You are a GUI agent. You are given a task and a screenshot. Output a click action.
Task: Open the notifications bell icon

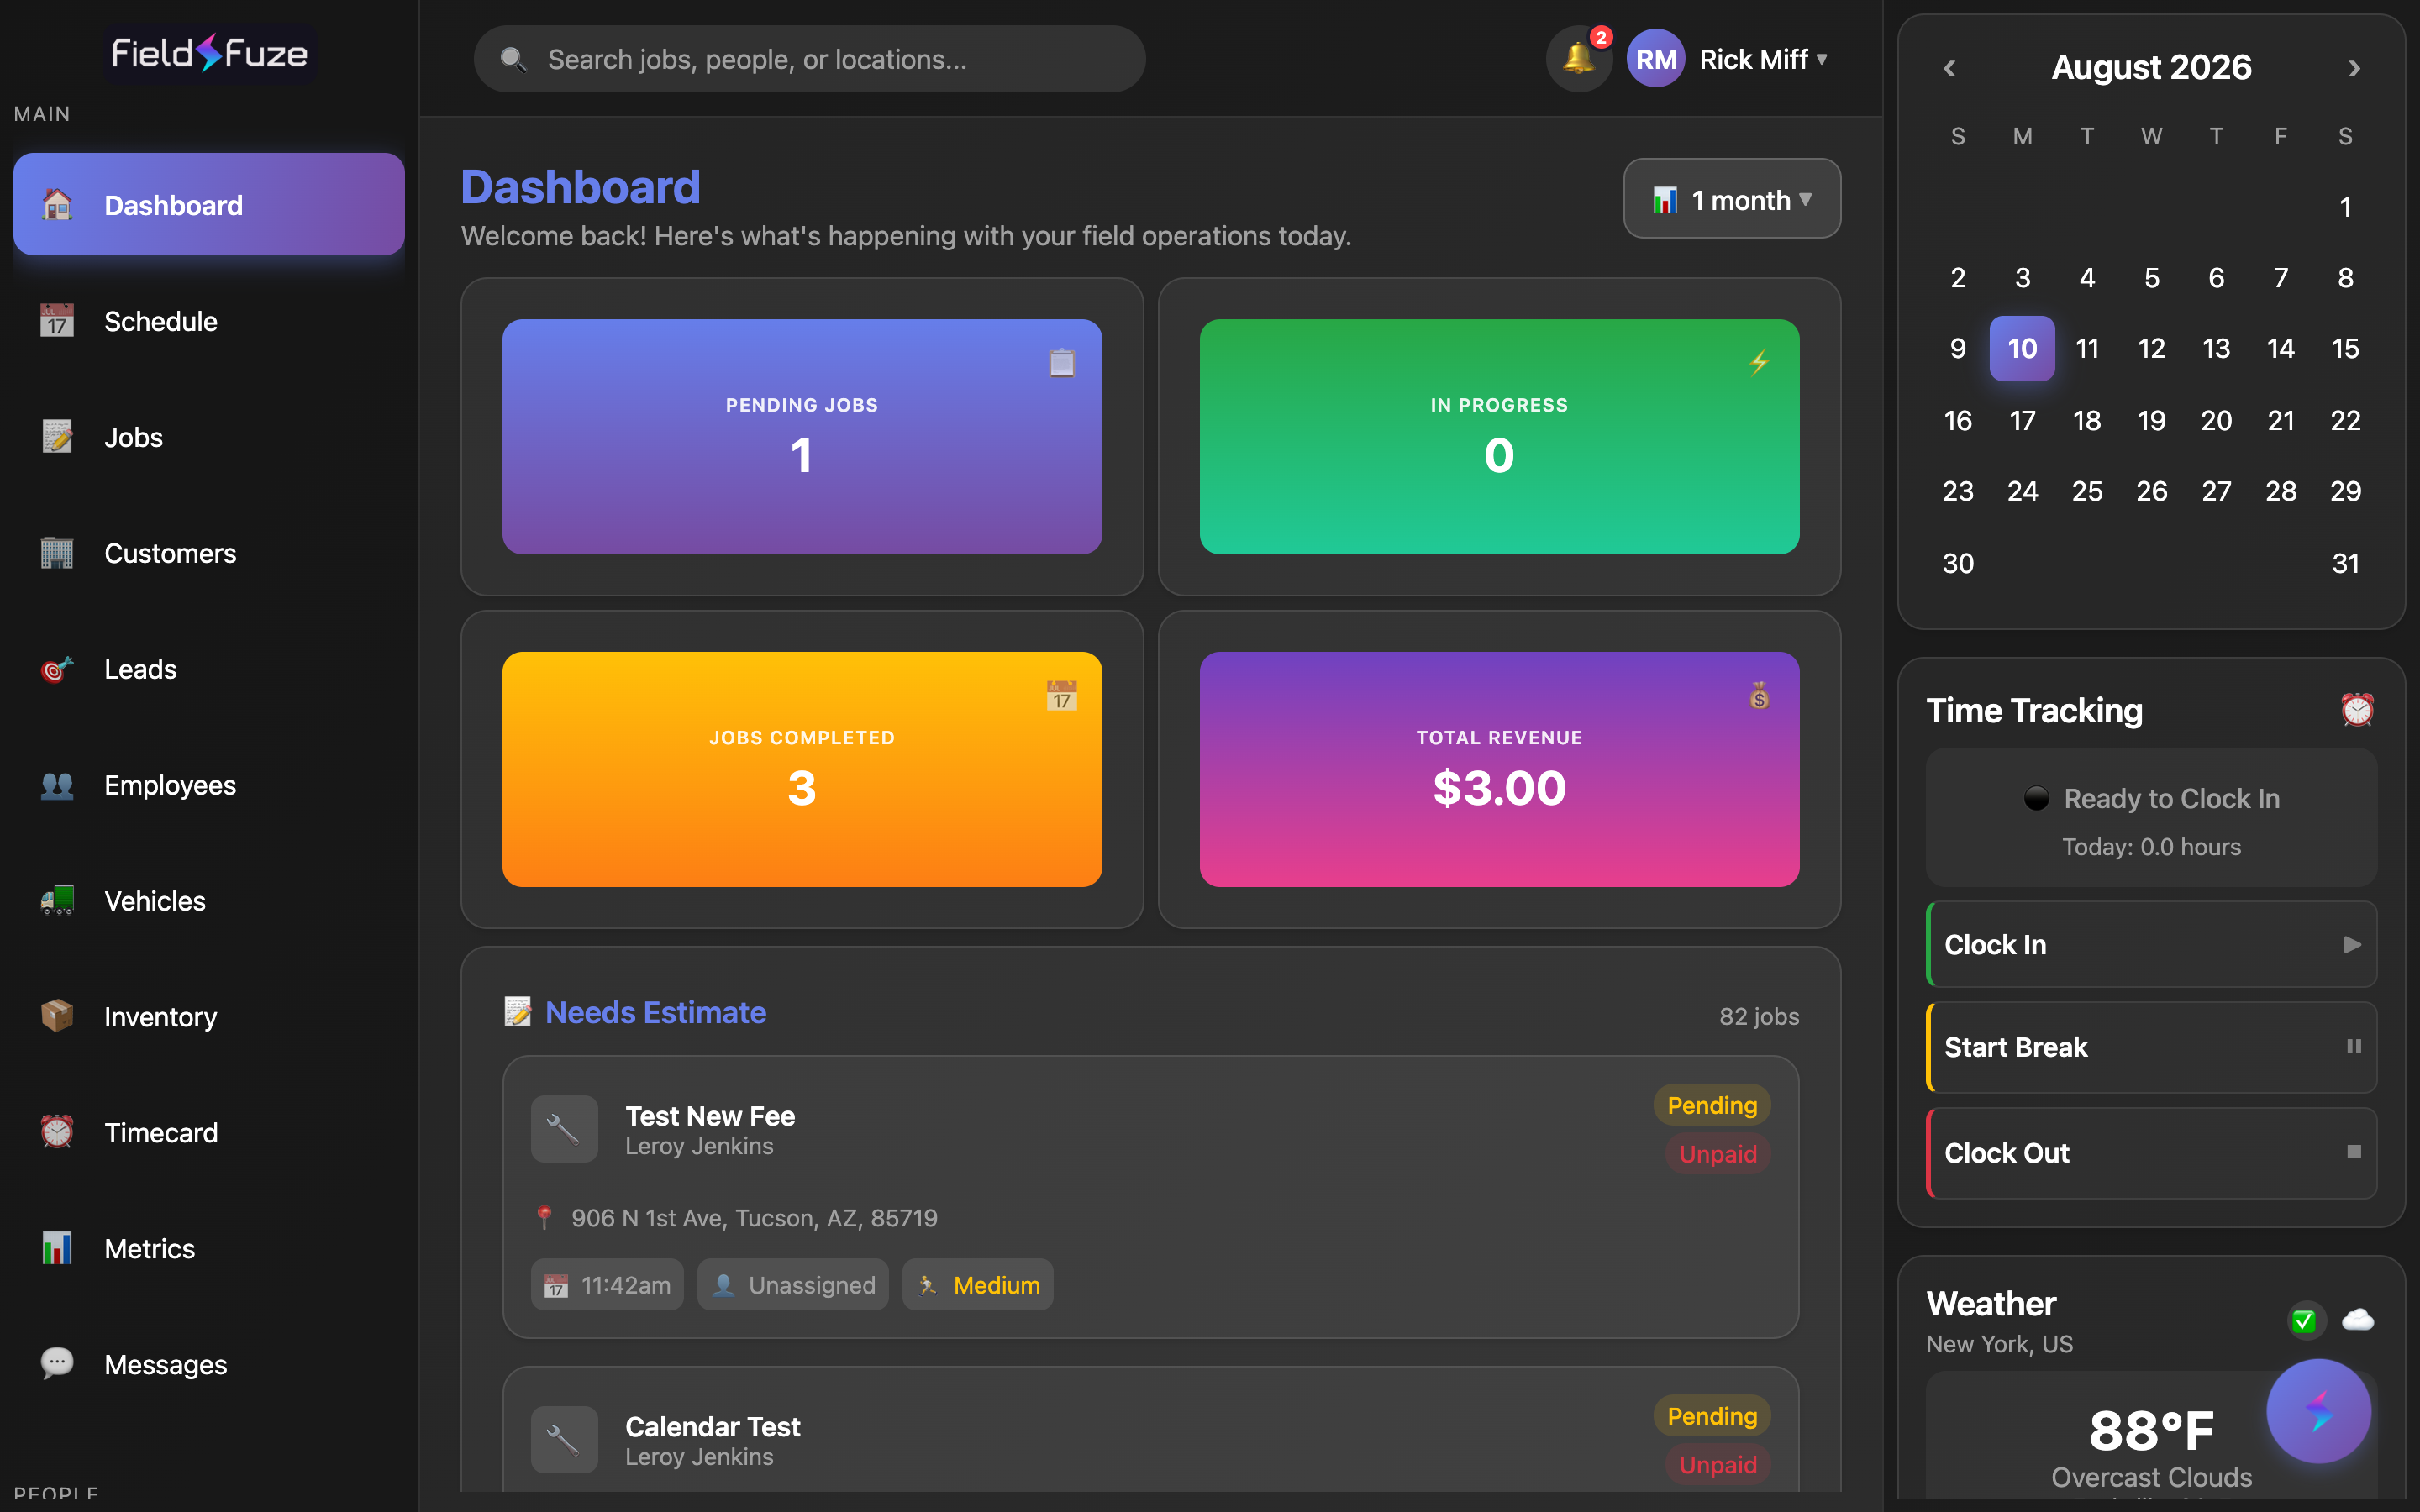click(x=1578, y=58)
